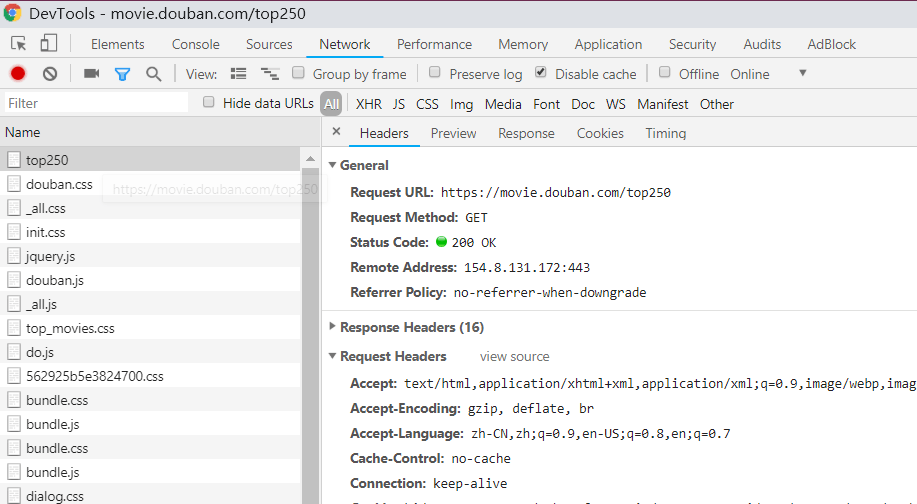Select the Response detail tab
The width and height of the screenshot is (917, 504).
coord(526,133)
